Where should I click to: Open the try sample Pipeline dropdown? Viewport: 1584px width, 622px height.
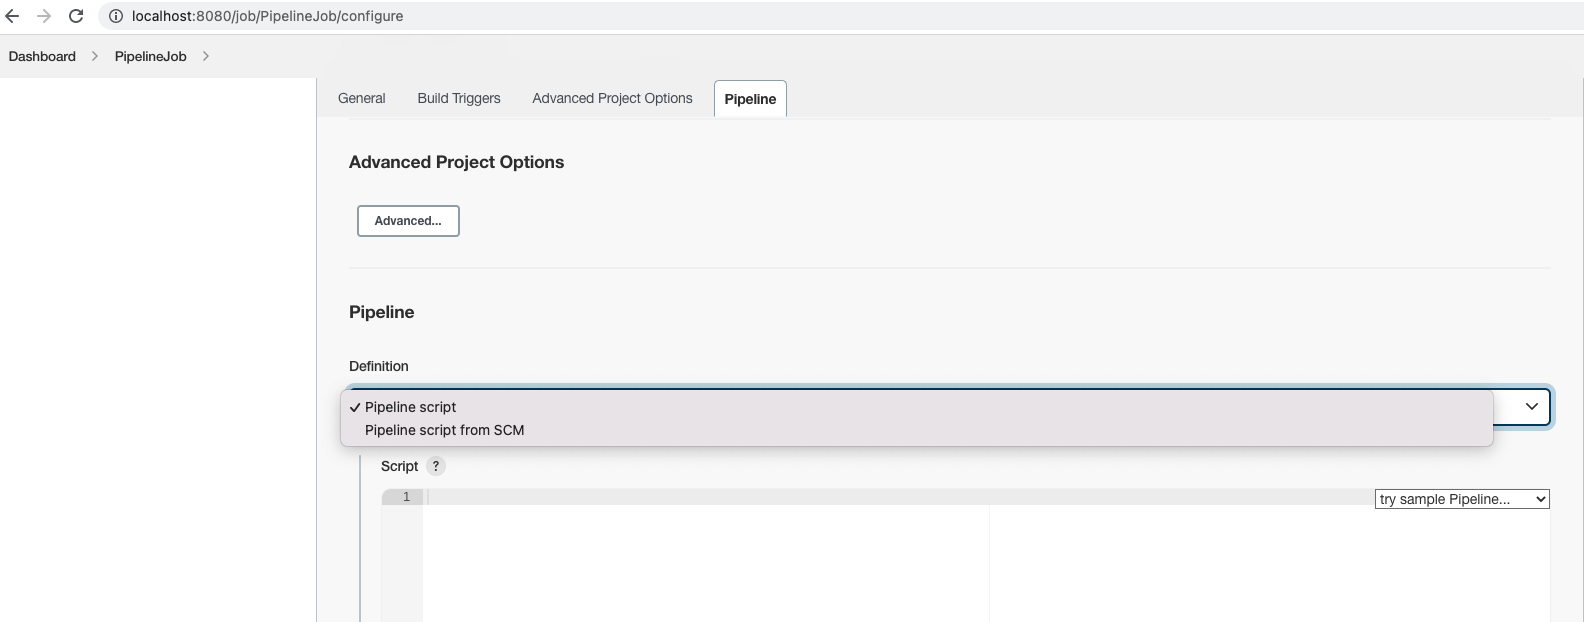pyautogui.click(x=1461, y=498)
